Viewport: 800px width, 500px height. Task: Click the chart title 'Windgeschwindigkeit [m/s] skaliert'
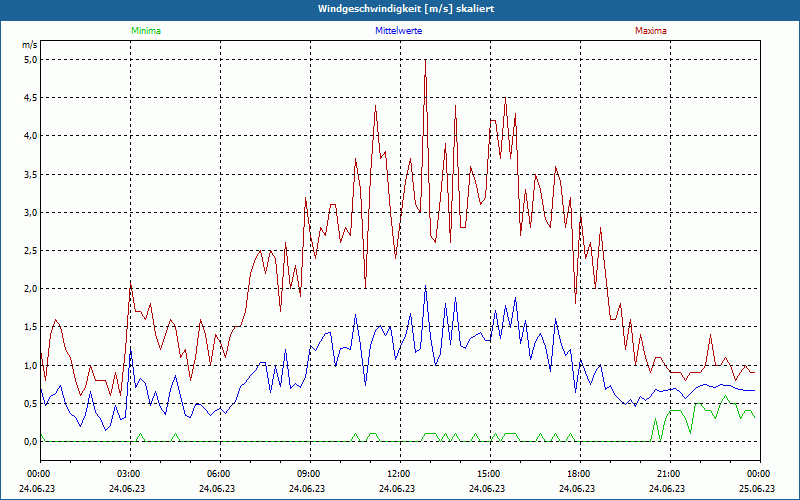coord(406,9)
